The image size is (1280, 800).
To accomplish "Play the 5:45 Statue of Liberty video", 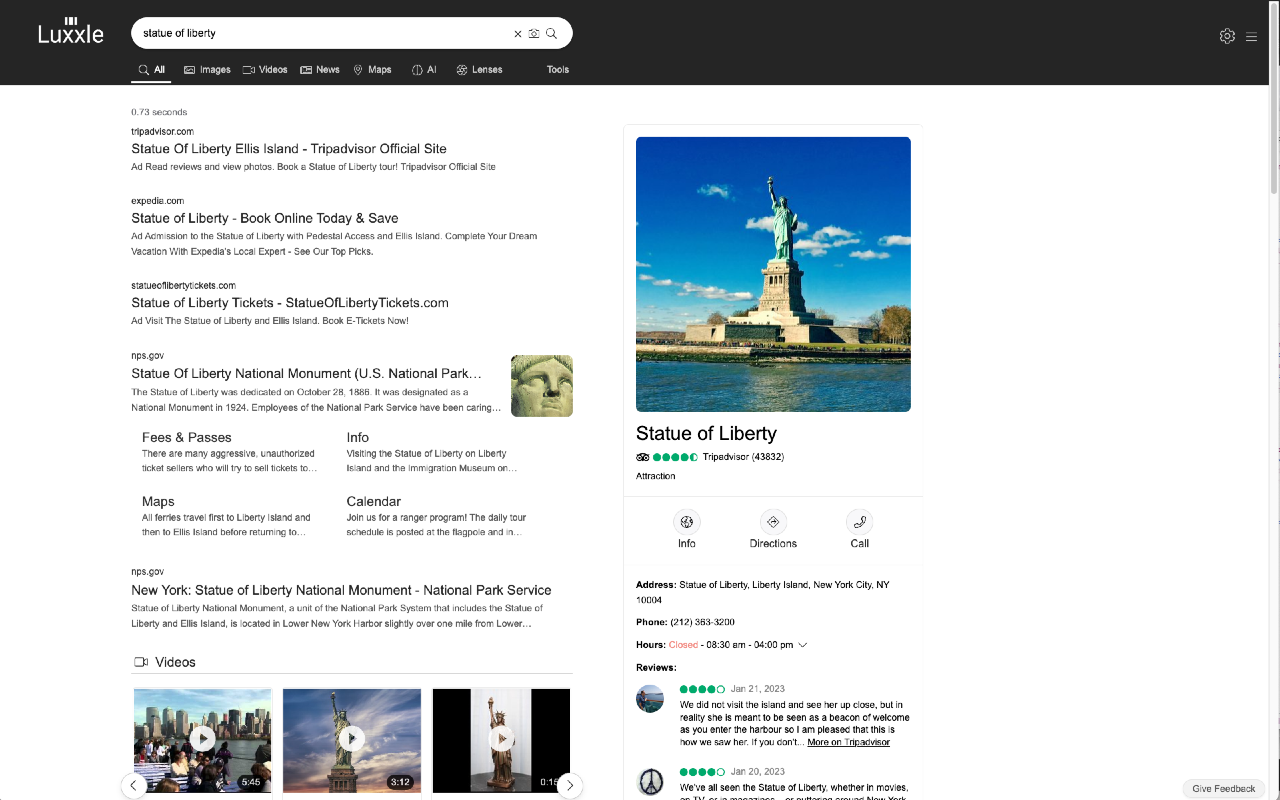I will click(x=202, y=738).
